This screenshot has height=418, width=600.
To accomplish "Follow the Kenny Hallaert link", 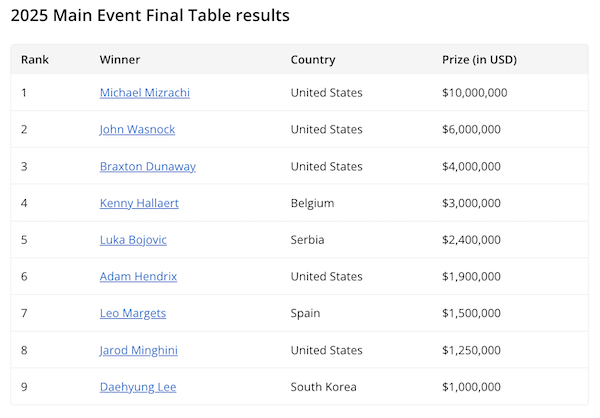I will [139, 203].
